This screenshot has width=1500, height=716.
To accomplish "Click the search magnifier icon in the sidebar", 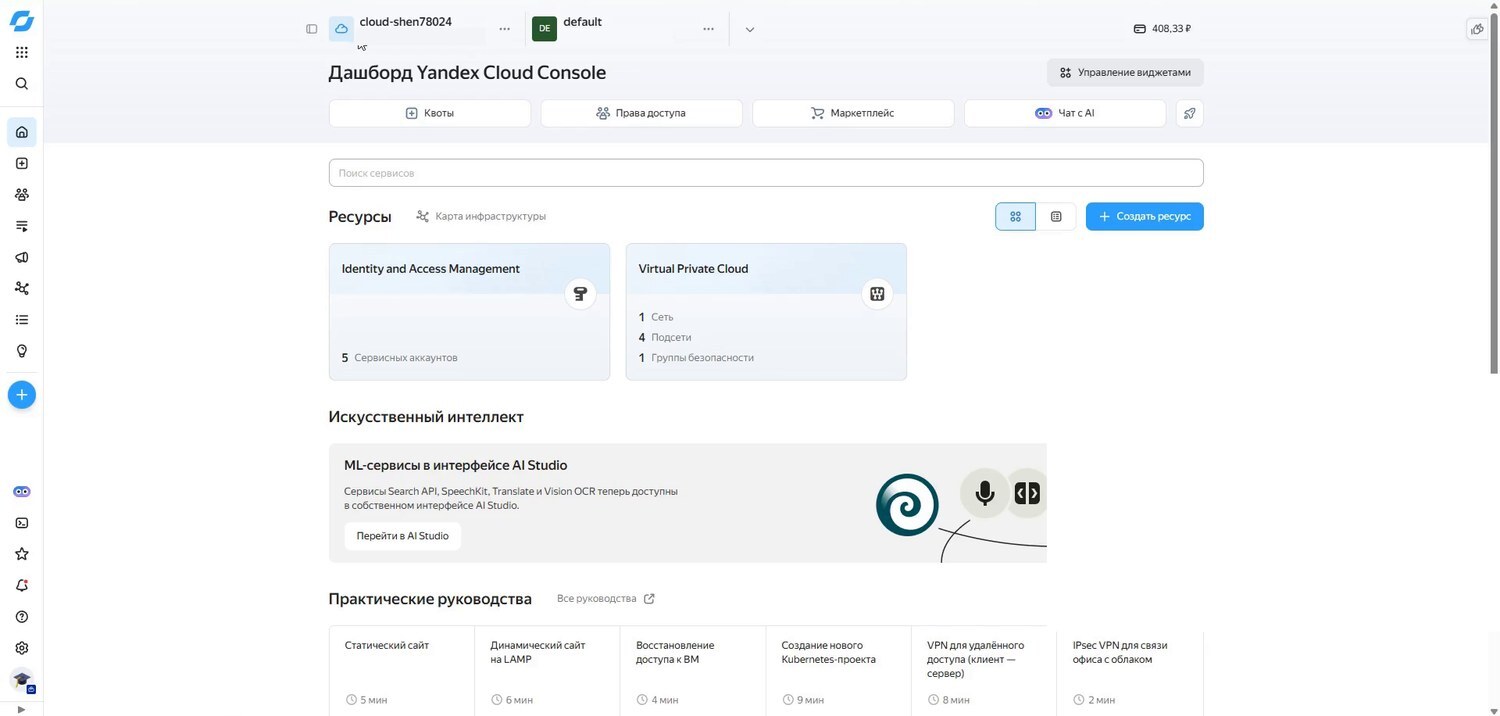I will (22, 84).
